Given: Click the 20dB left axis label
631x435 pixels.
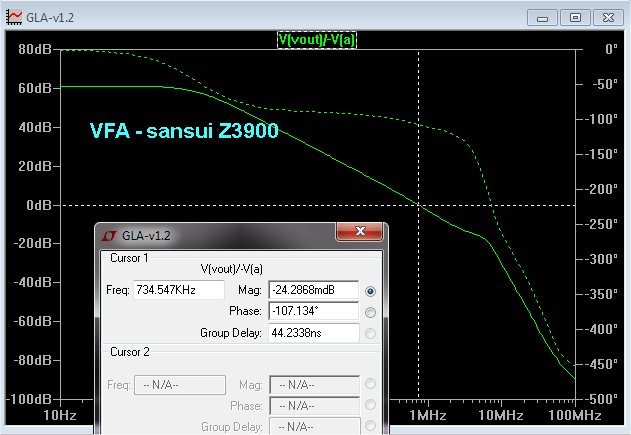Looking at the screenshot, I should tap(35, 166).
